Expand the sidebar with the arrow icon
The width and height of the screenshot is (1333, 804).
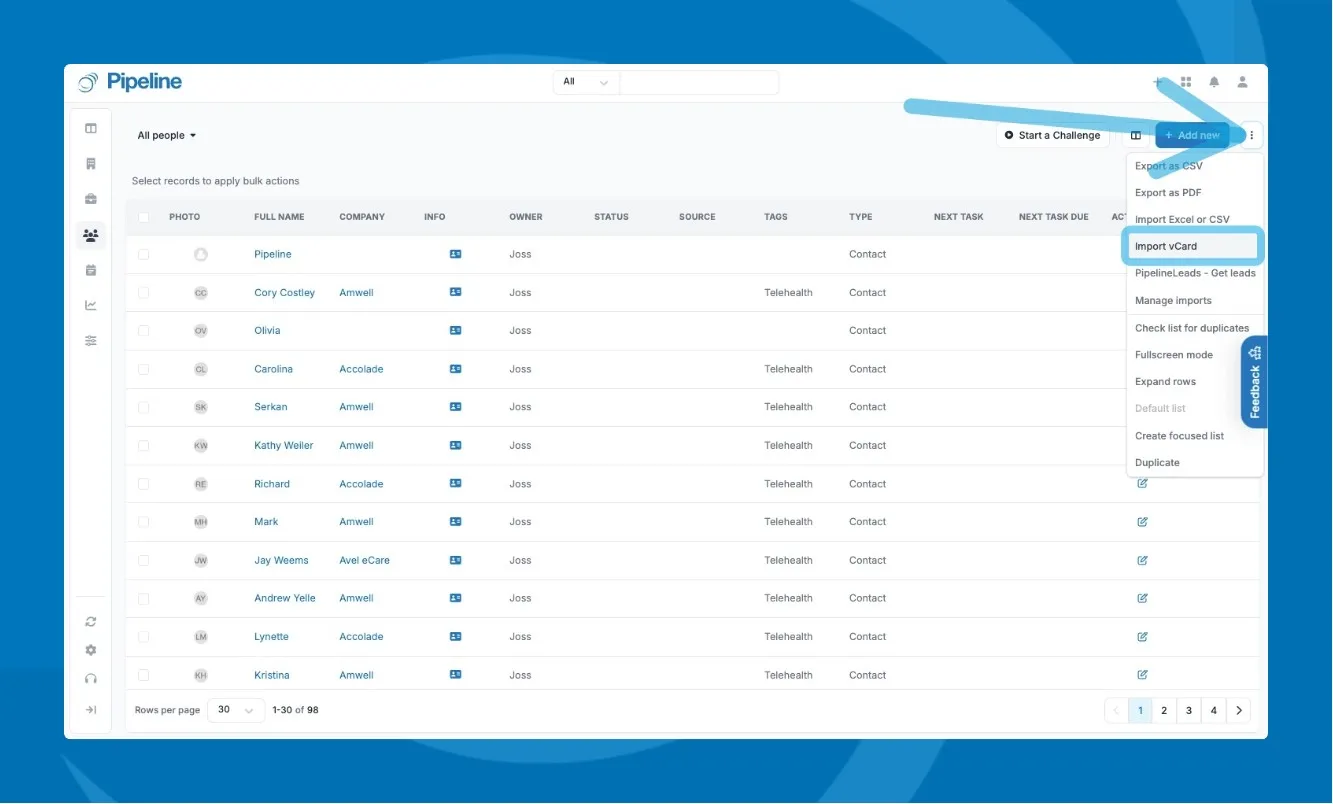tap(91, 710)
